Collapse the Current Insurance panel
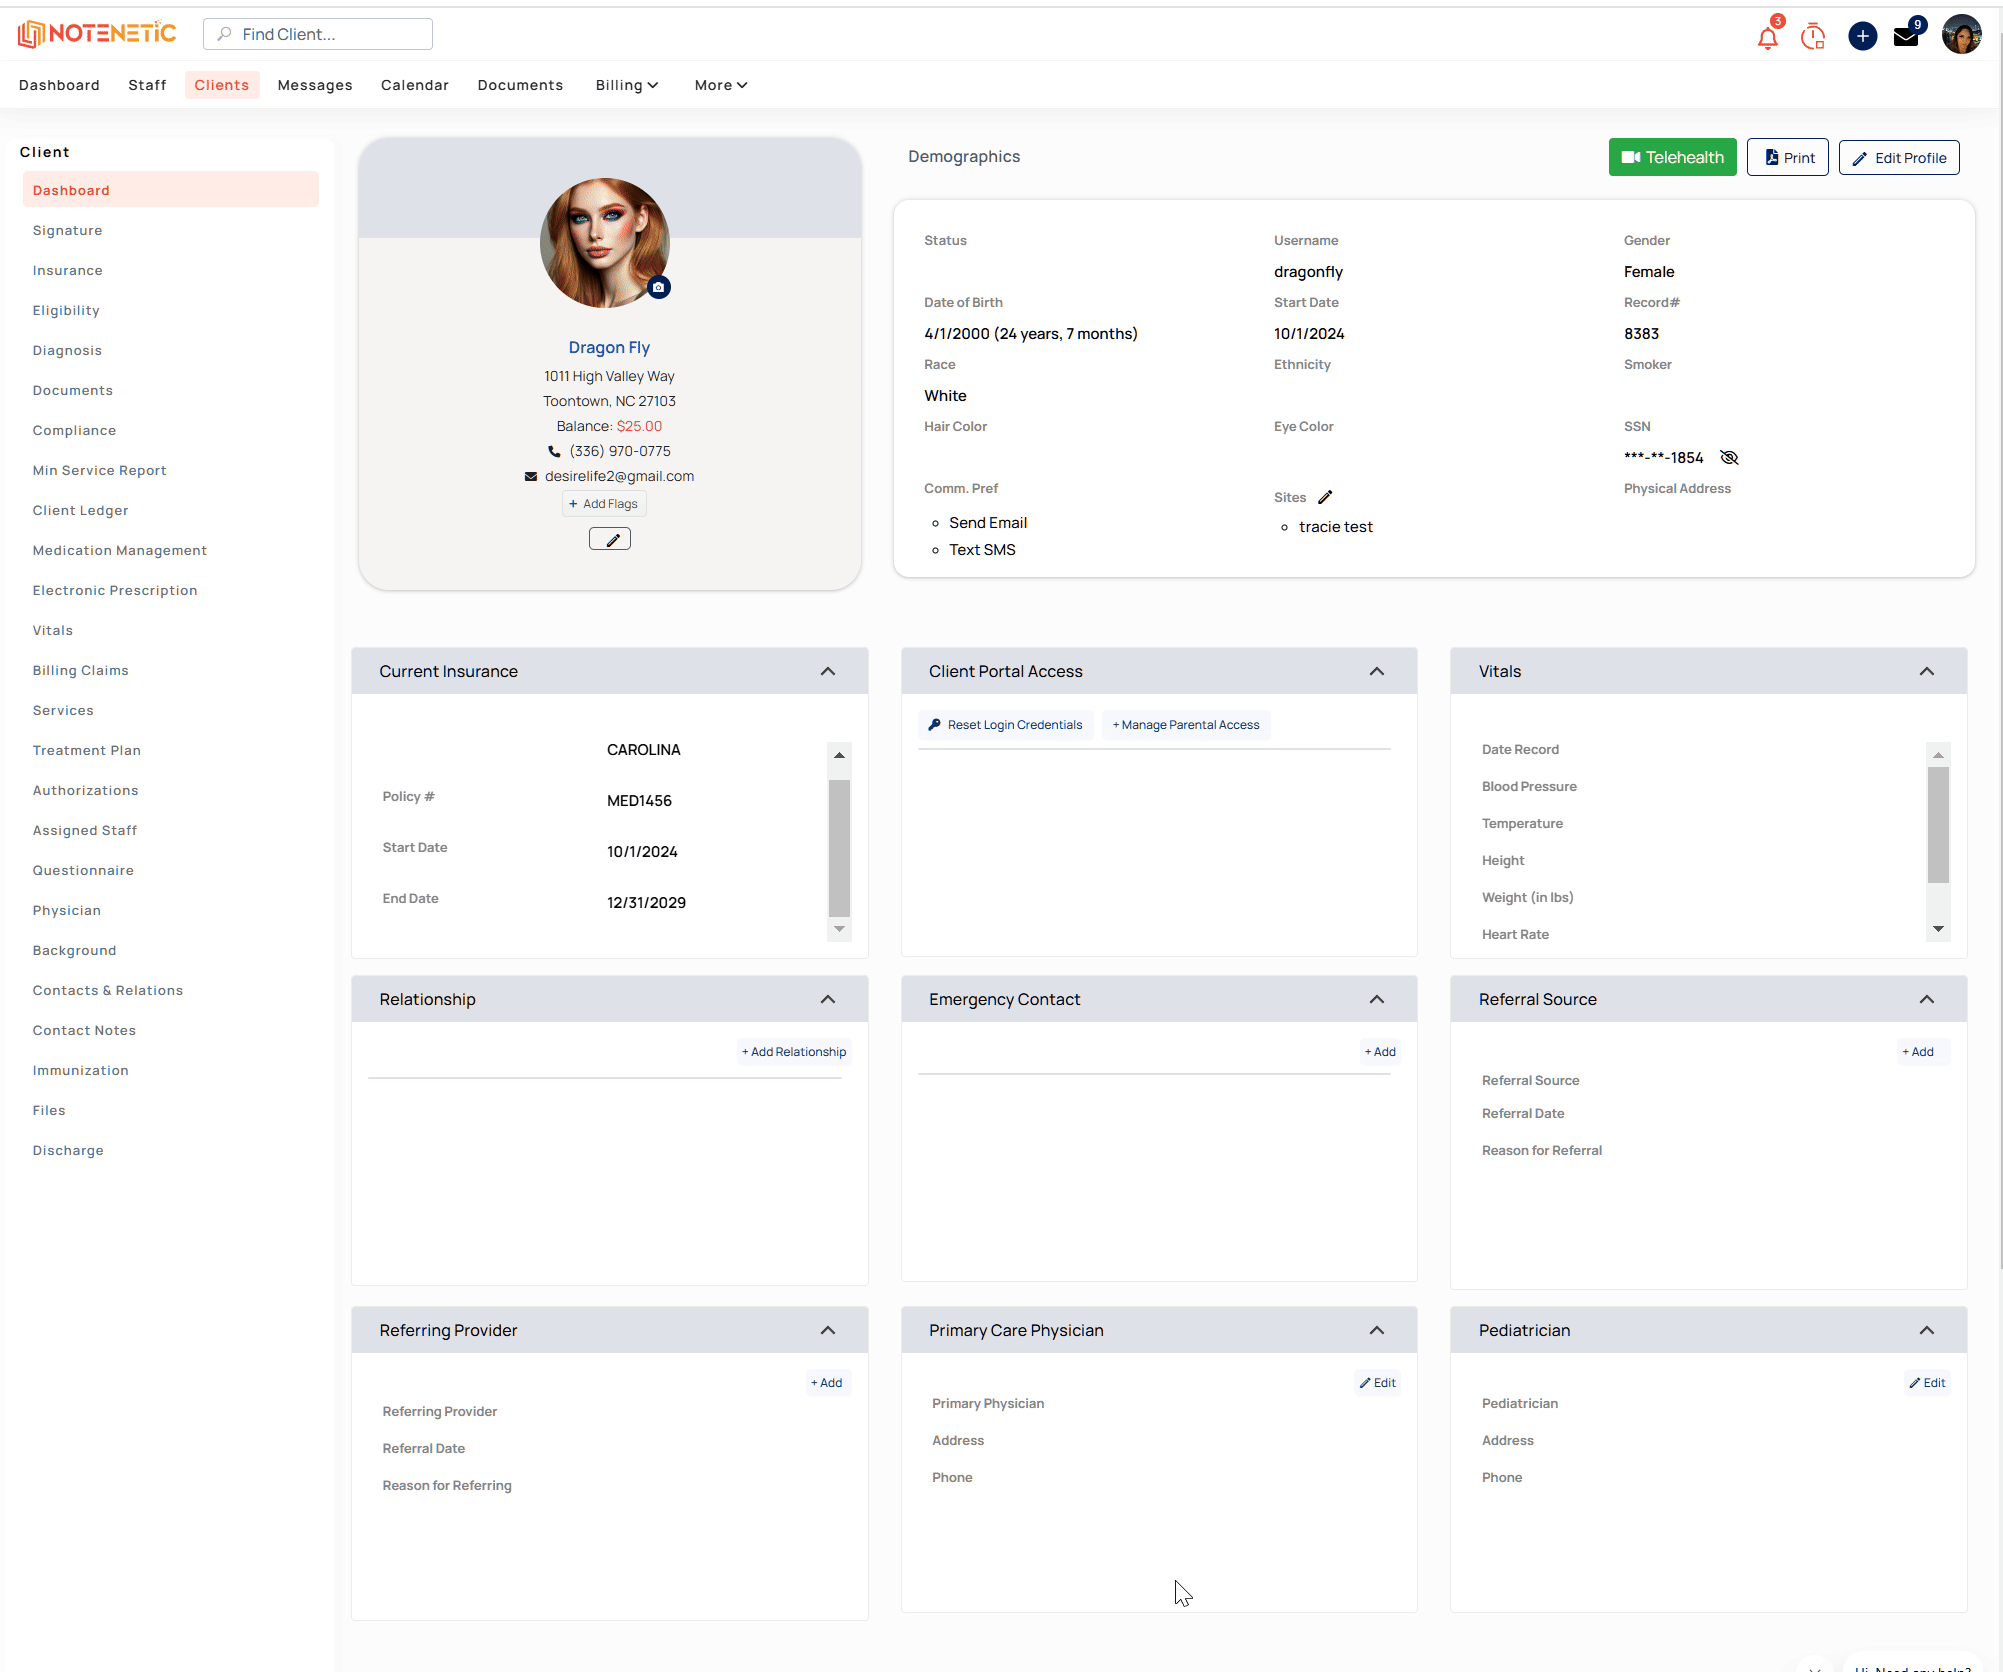The width and height of the screenshot is (2003, 1672). coord(828,672)
